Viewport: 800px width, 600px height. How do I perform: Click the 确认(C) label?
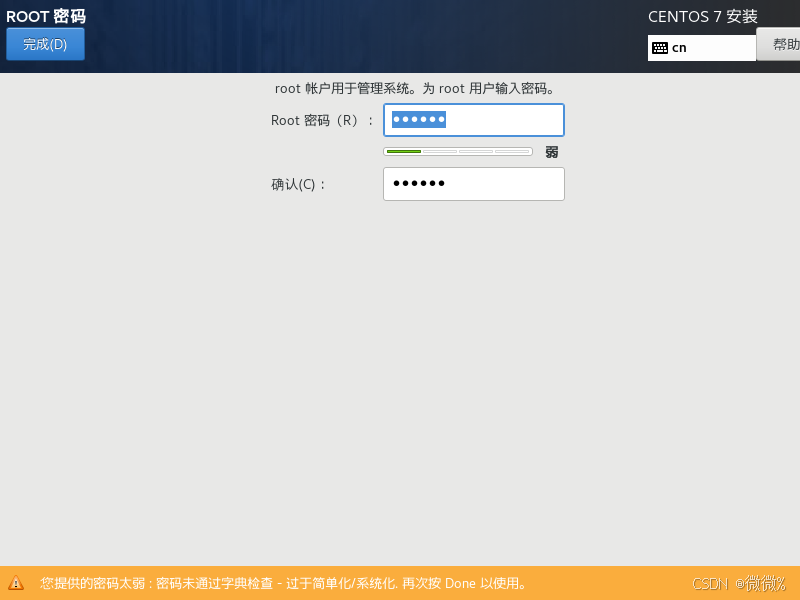click(298, 184)
